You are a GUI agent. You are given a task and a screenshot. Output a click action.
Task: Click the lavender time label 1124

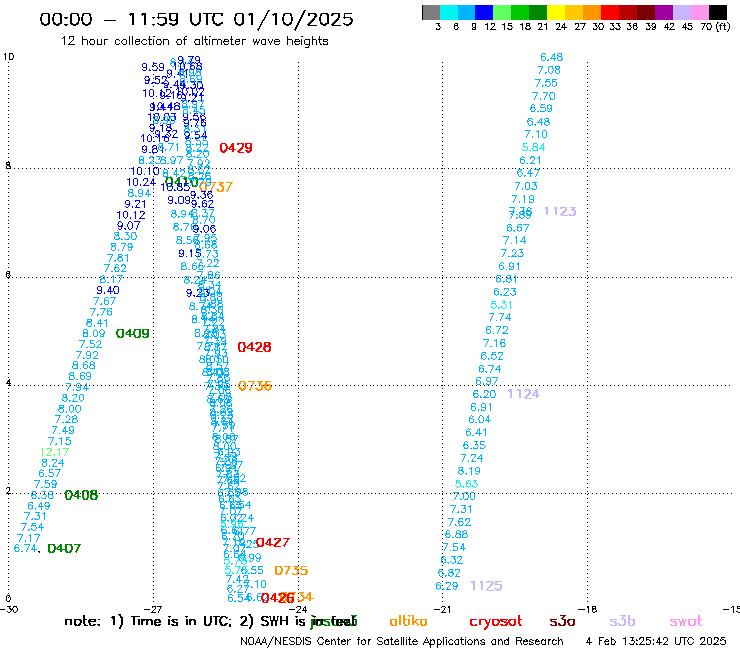[x=524, y=394]
